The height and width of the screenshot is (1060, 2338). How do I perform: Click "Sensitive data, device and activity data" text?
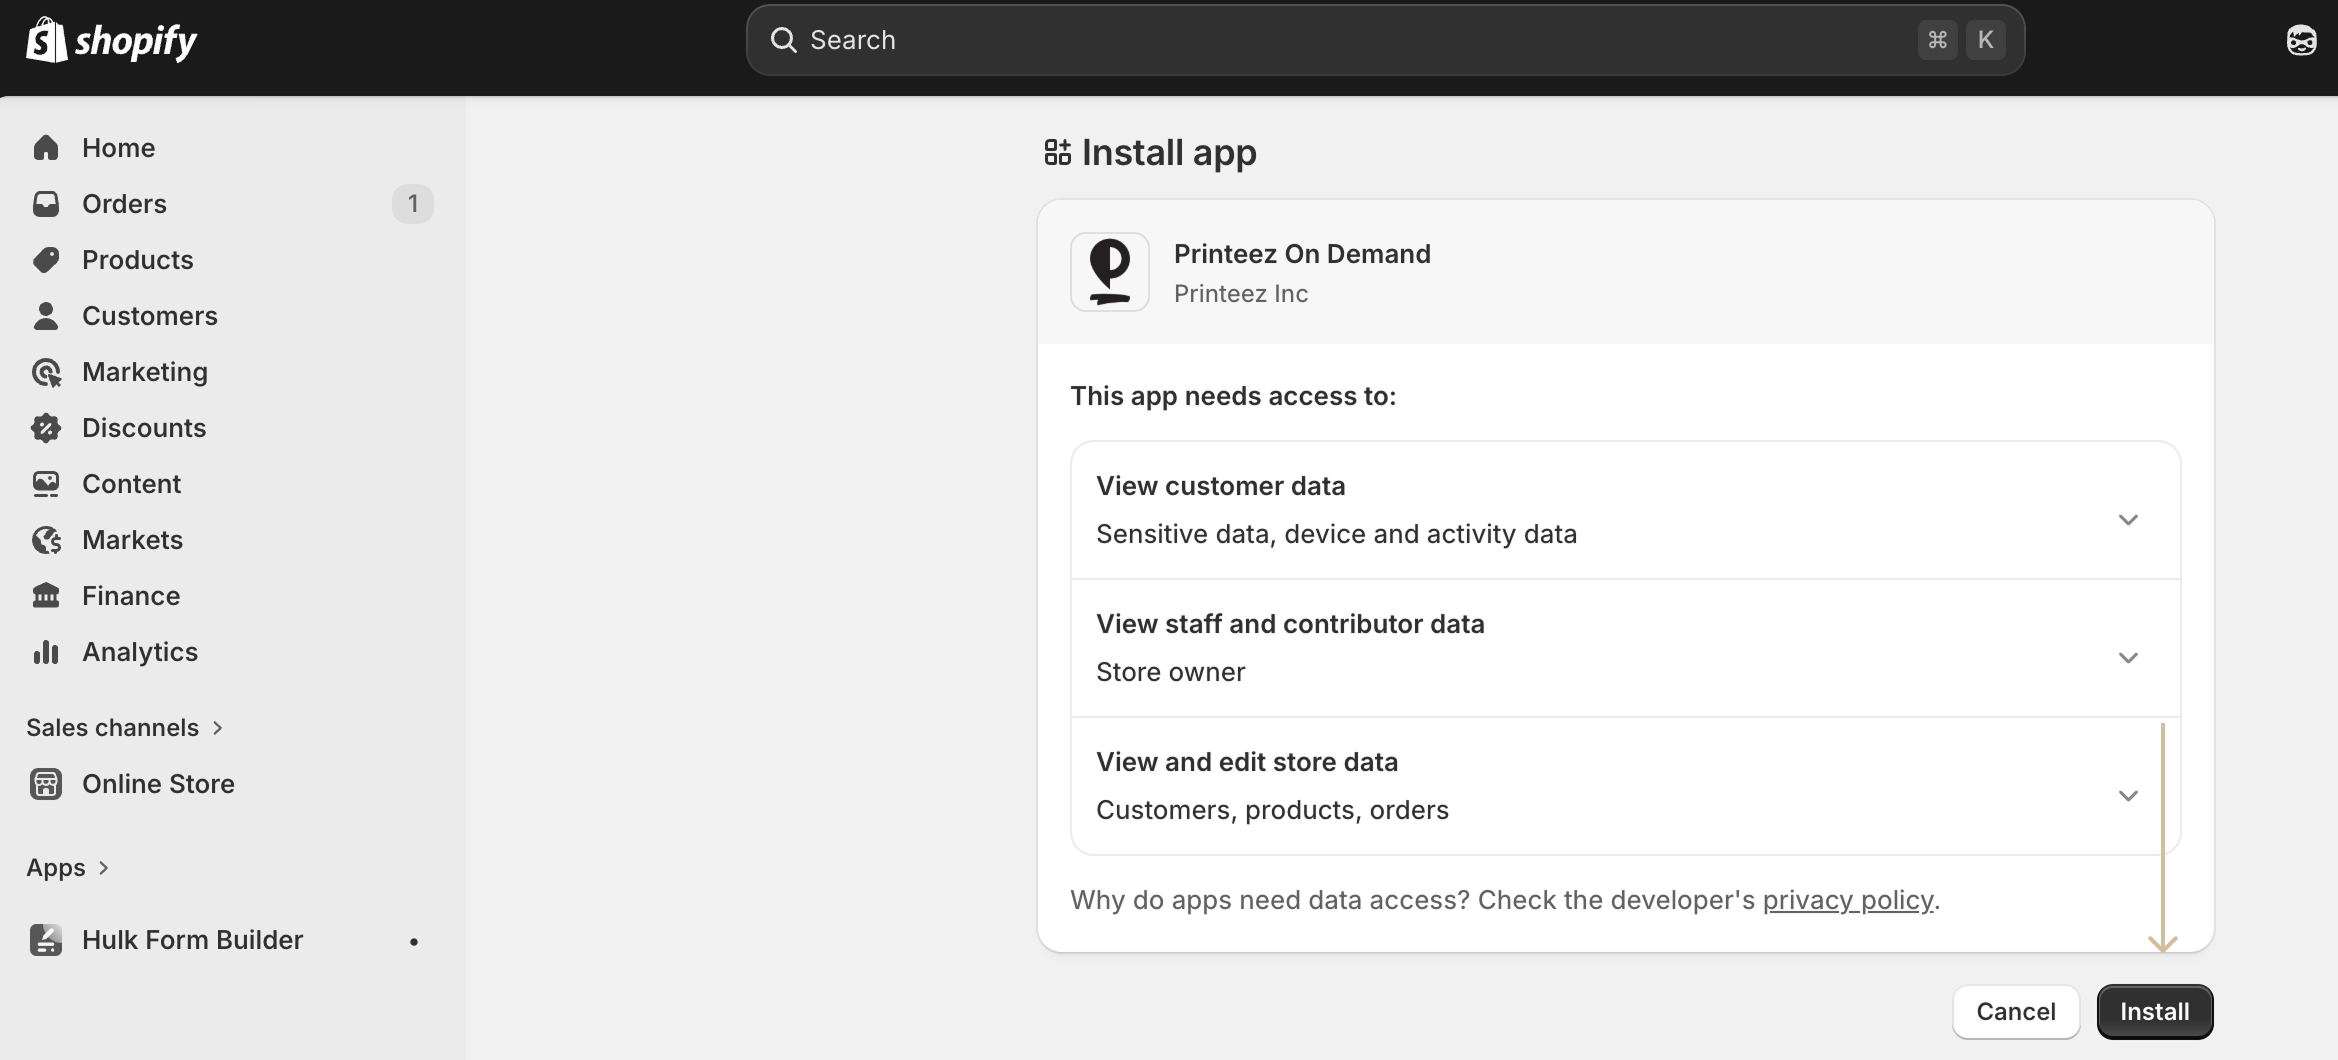(x=1336, y=534)
